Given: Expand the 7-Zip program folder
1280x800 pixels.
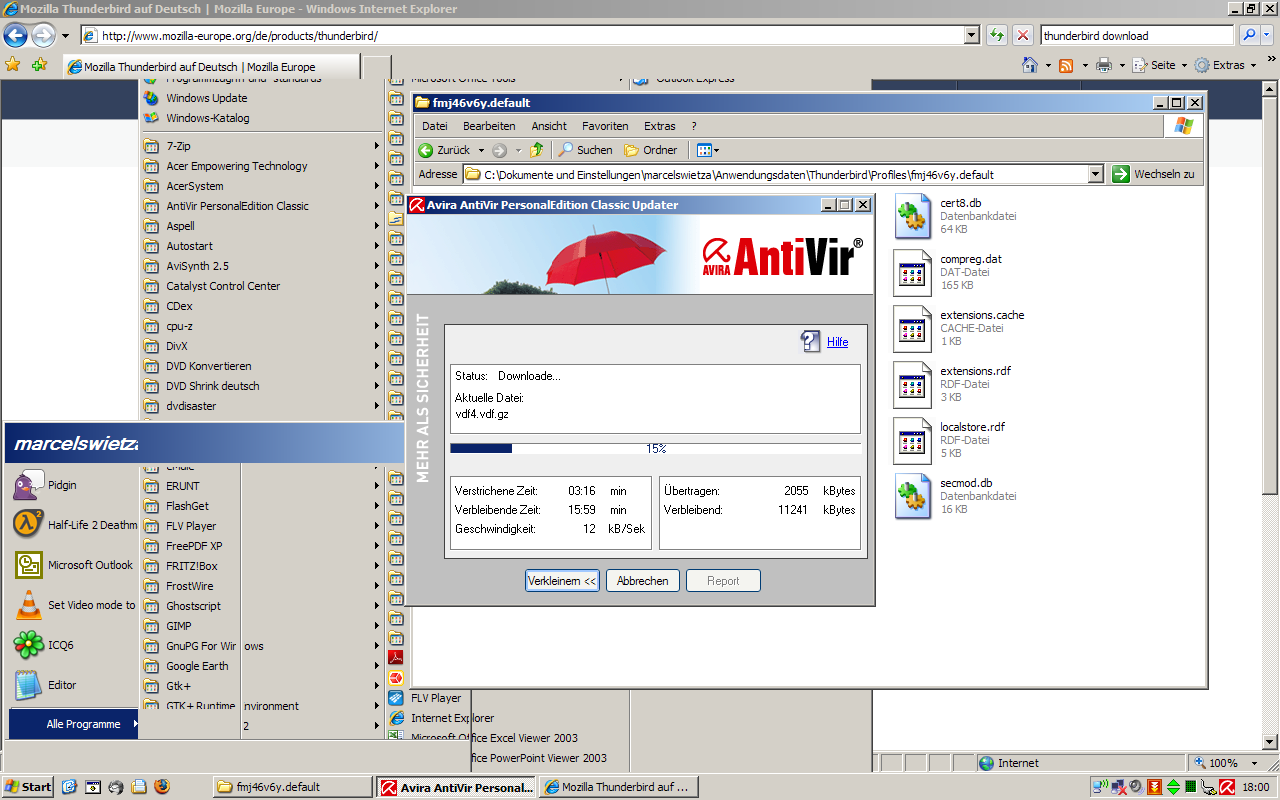Looking at the screenshot, I should tap(262, 146).
